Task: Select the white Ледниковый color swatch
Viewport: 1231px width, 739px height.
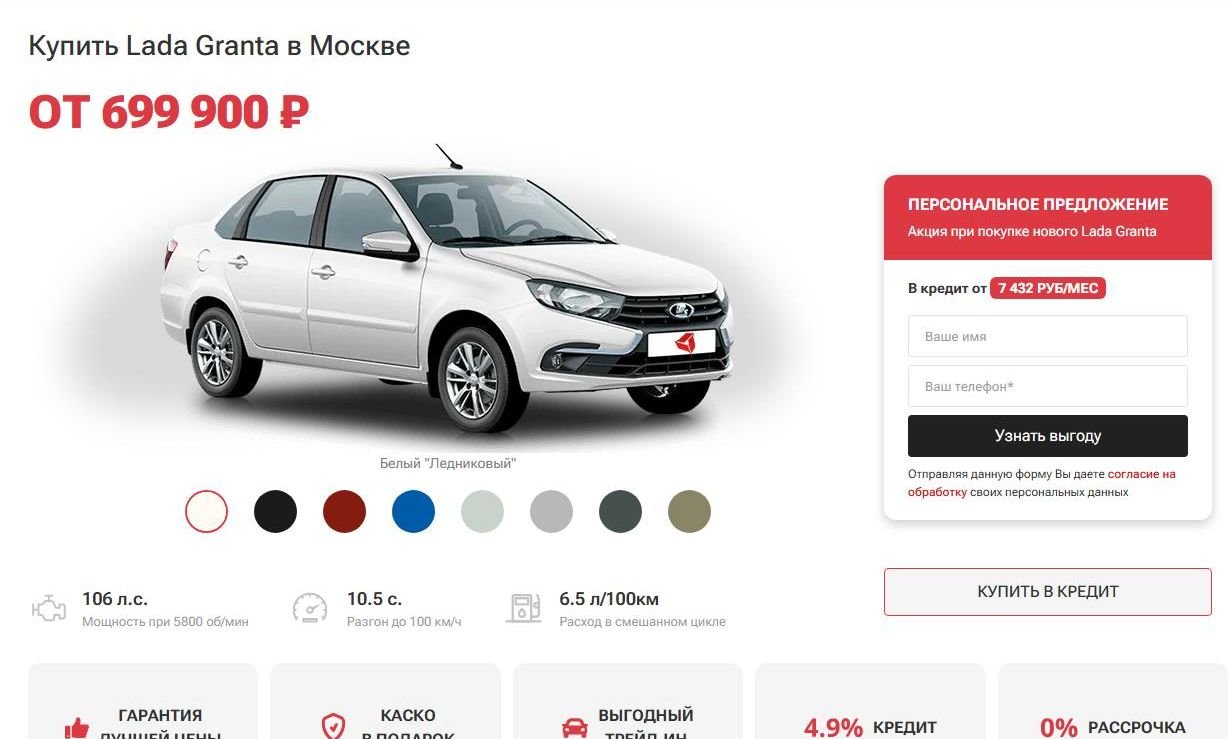Action: point(207,512)
